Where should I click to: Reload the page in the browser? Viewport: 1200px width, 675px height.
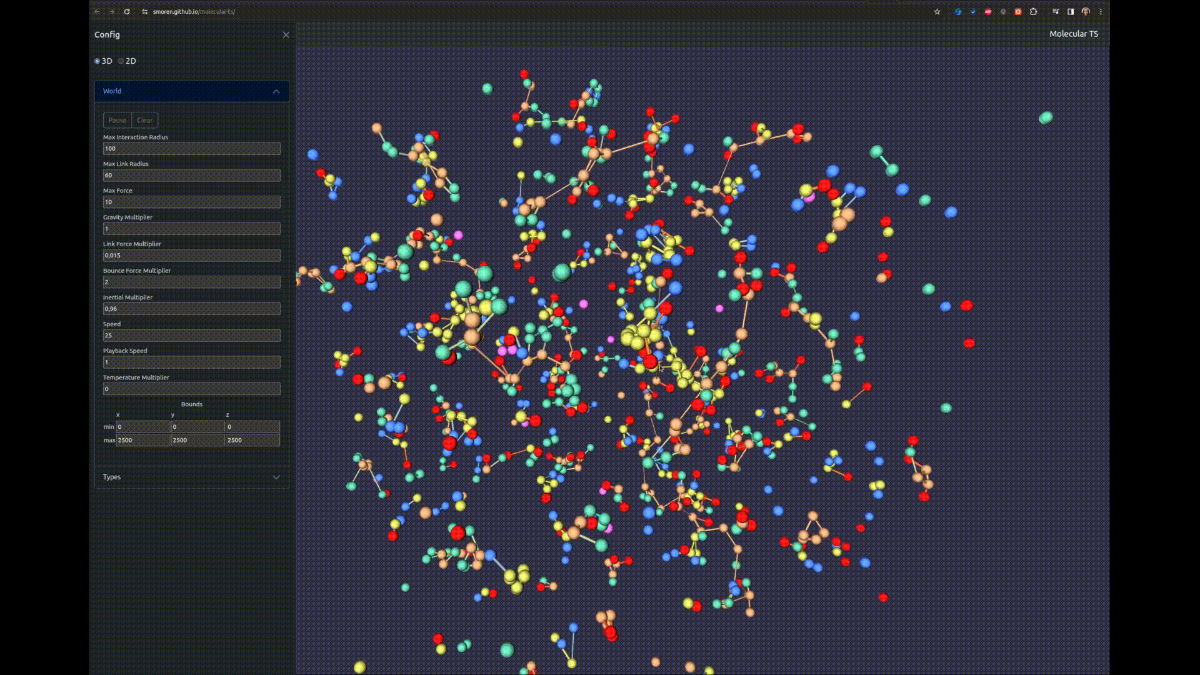point(127,11)
